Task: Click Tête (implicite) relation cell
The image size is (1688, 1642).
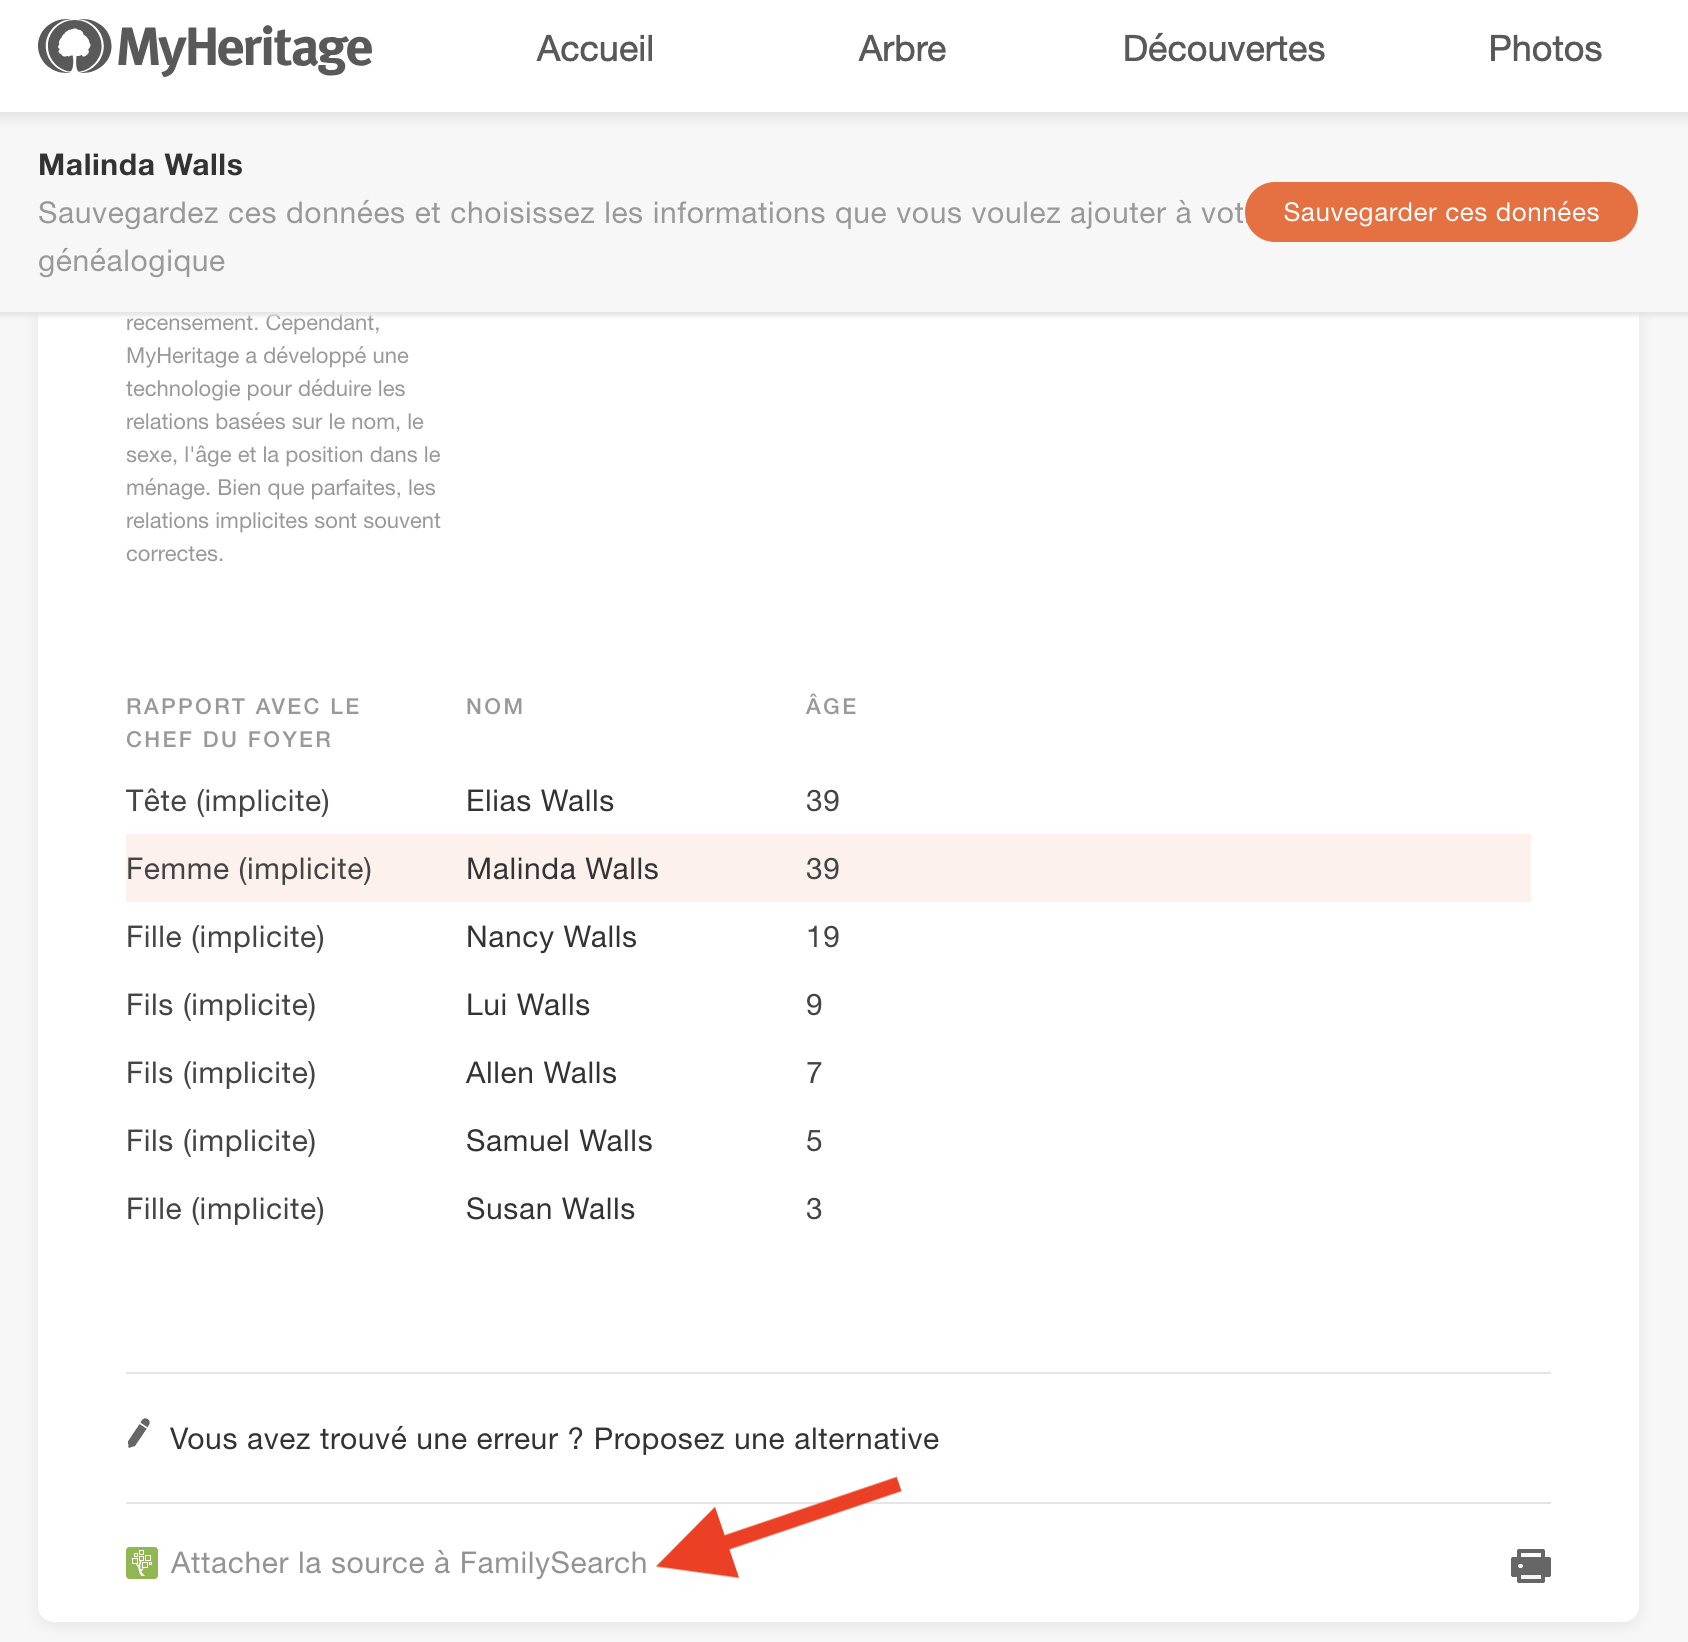Action: pyautogui.click(x=228, y=801)
